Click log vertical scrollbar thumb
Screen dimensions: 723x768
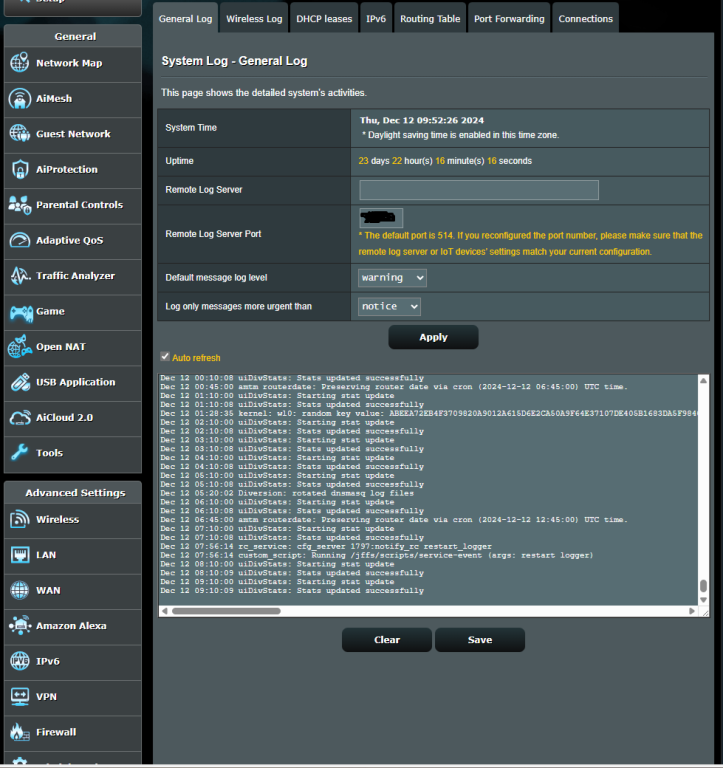pos(703,586)
